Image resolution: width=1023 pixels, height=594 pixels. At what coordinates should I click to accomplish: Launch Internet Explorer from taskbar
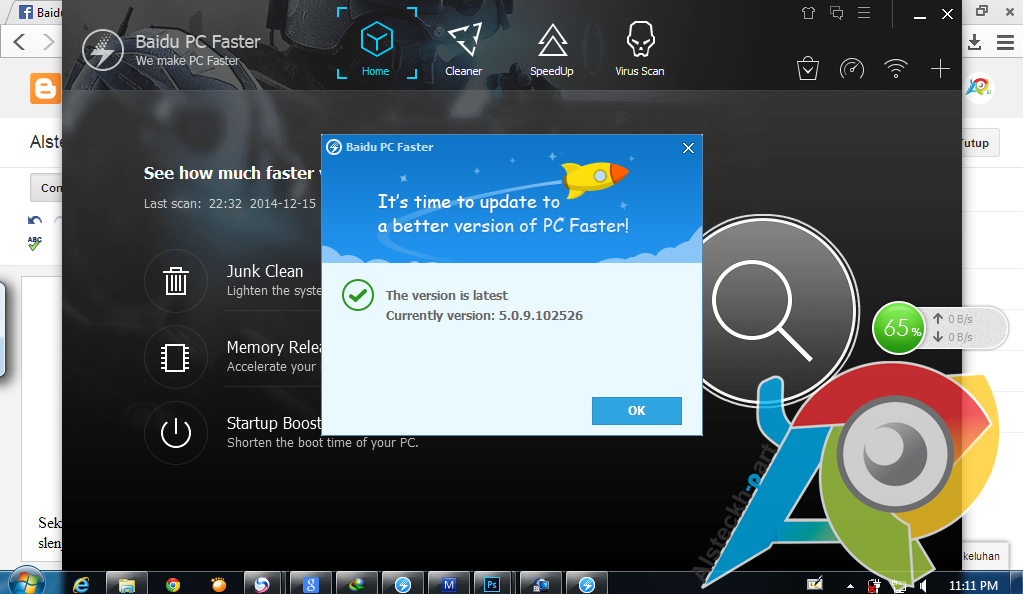(82, 584)
